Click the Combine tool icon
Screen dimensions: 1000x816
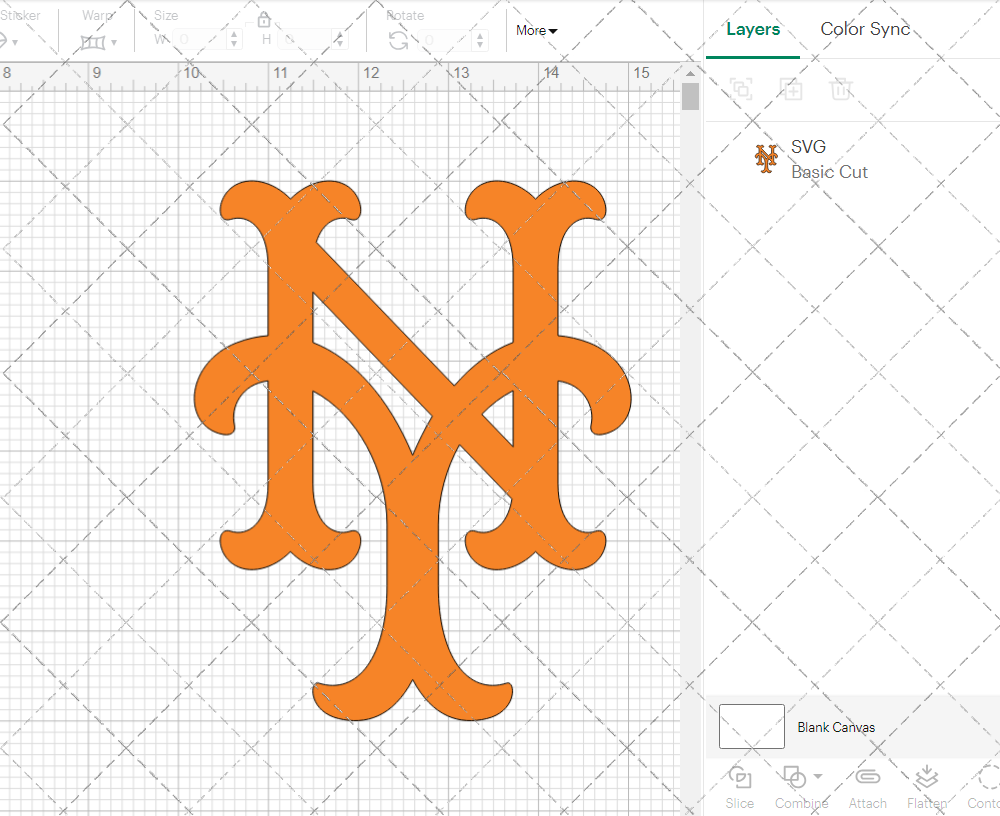pos(793,778)
